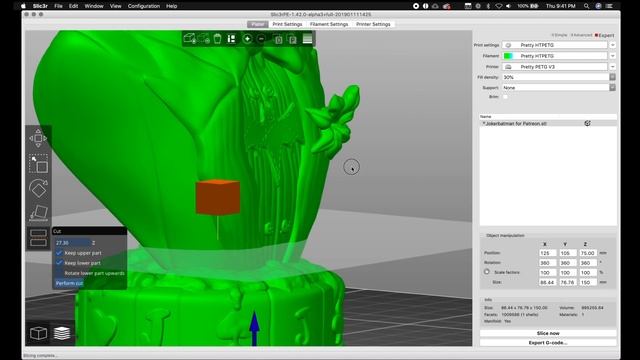Toggle Keep upper part checkbox
The height and width of the screenshot is (360, 640).
click(x=59, y=253)
